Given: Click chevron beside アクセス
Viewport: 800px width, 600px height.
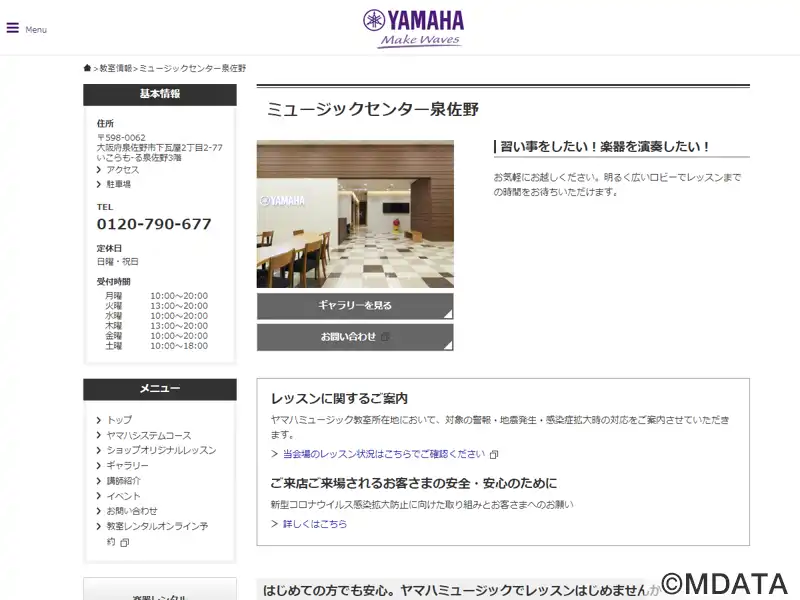Looking at the screenshot, I should pyautogui.click(x=98, y=170).
